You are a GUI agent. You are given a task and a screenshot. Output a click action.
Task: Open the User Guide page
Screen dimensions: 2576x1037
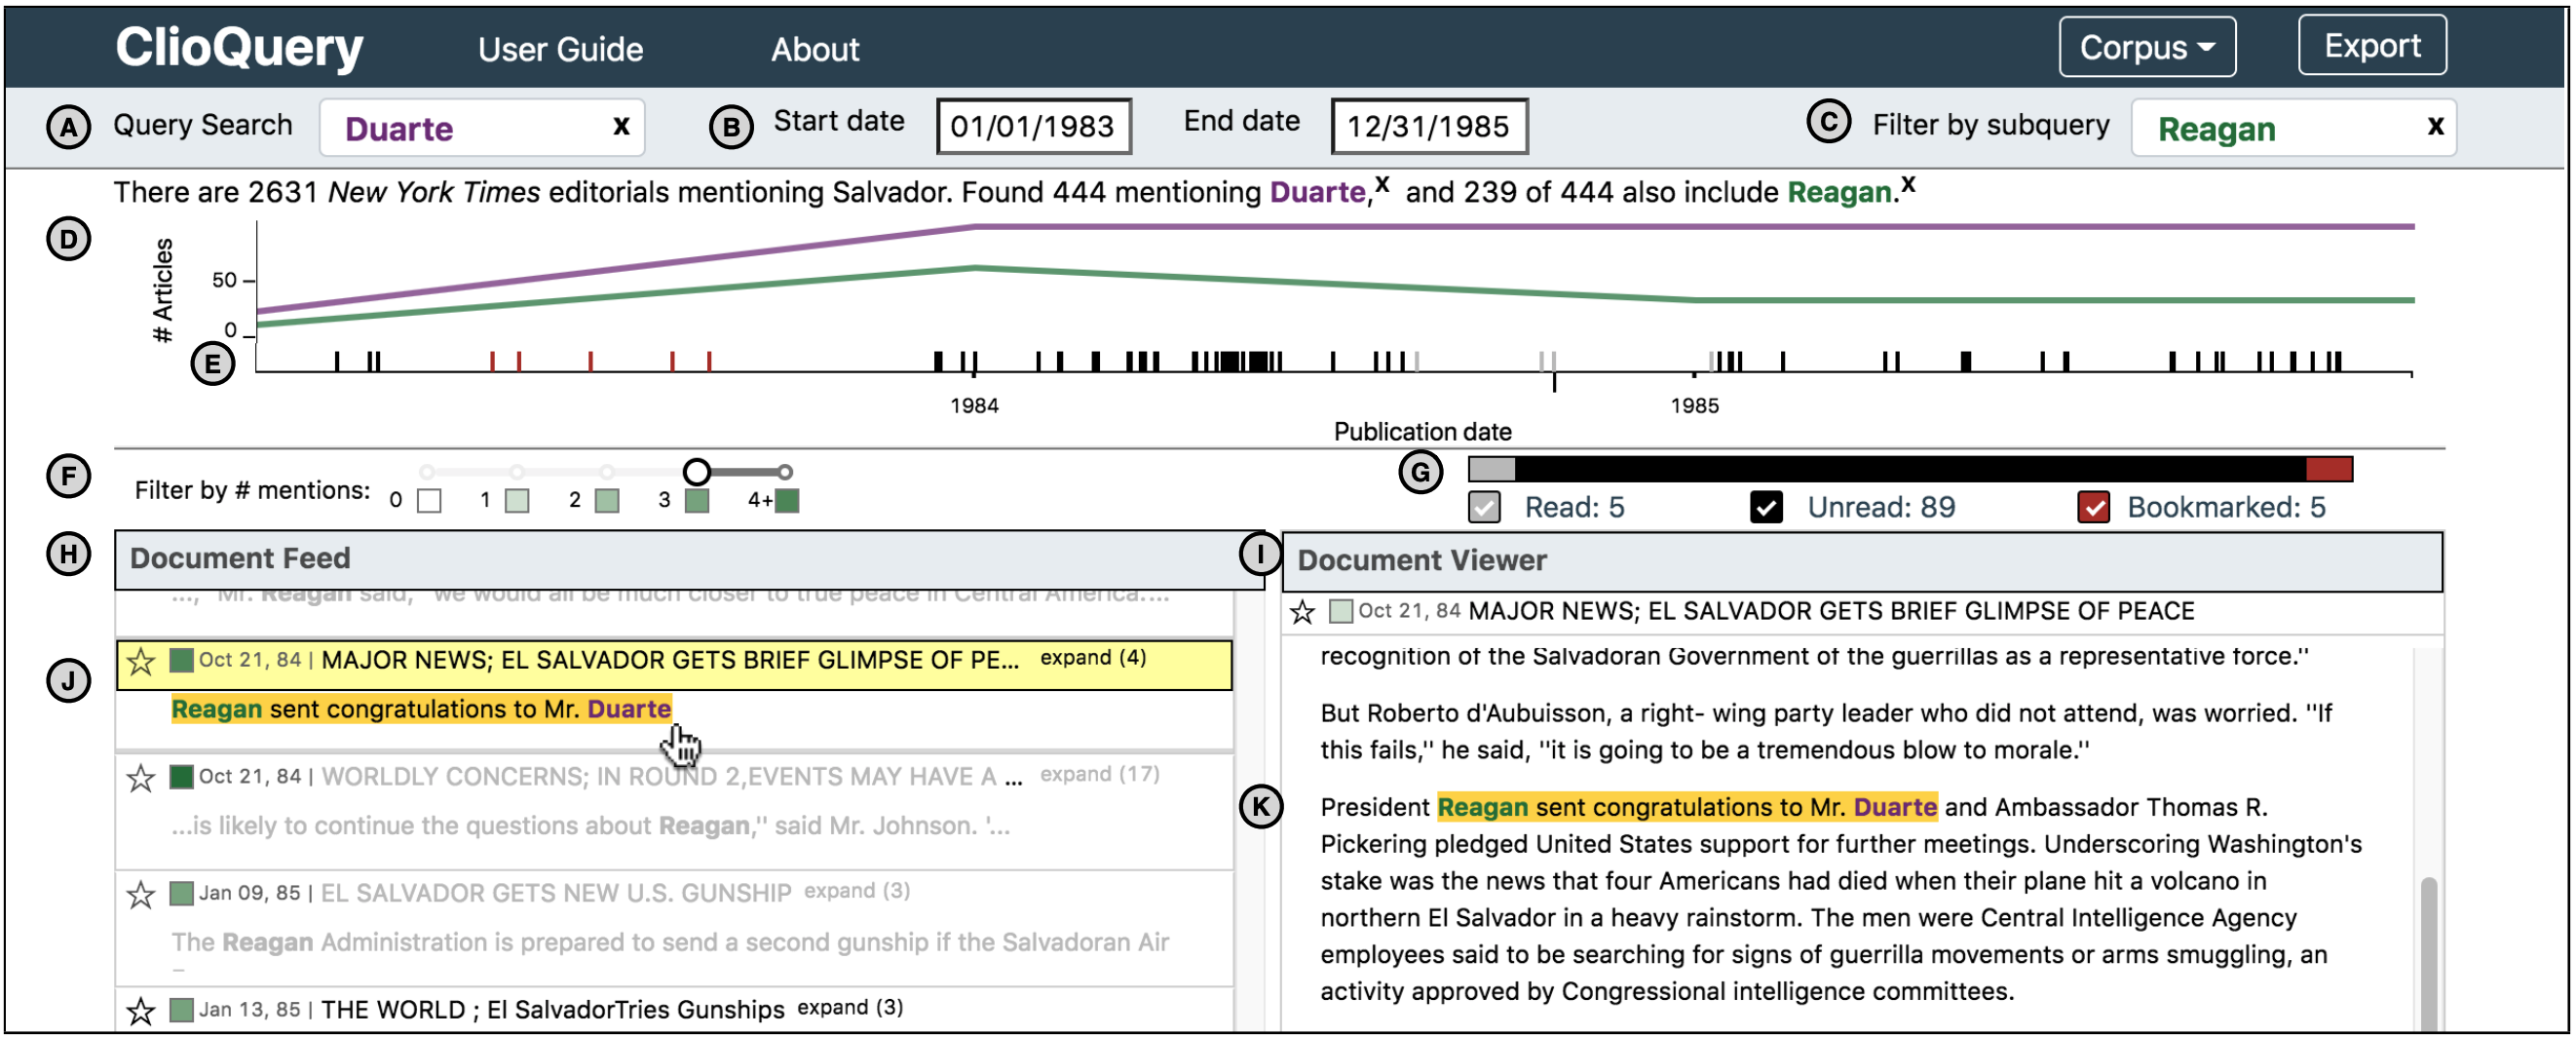tap(560, 49)
